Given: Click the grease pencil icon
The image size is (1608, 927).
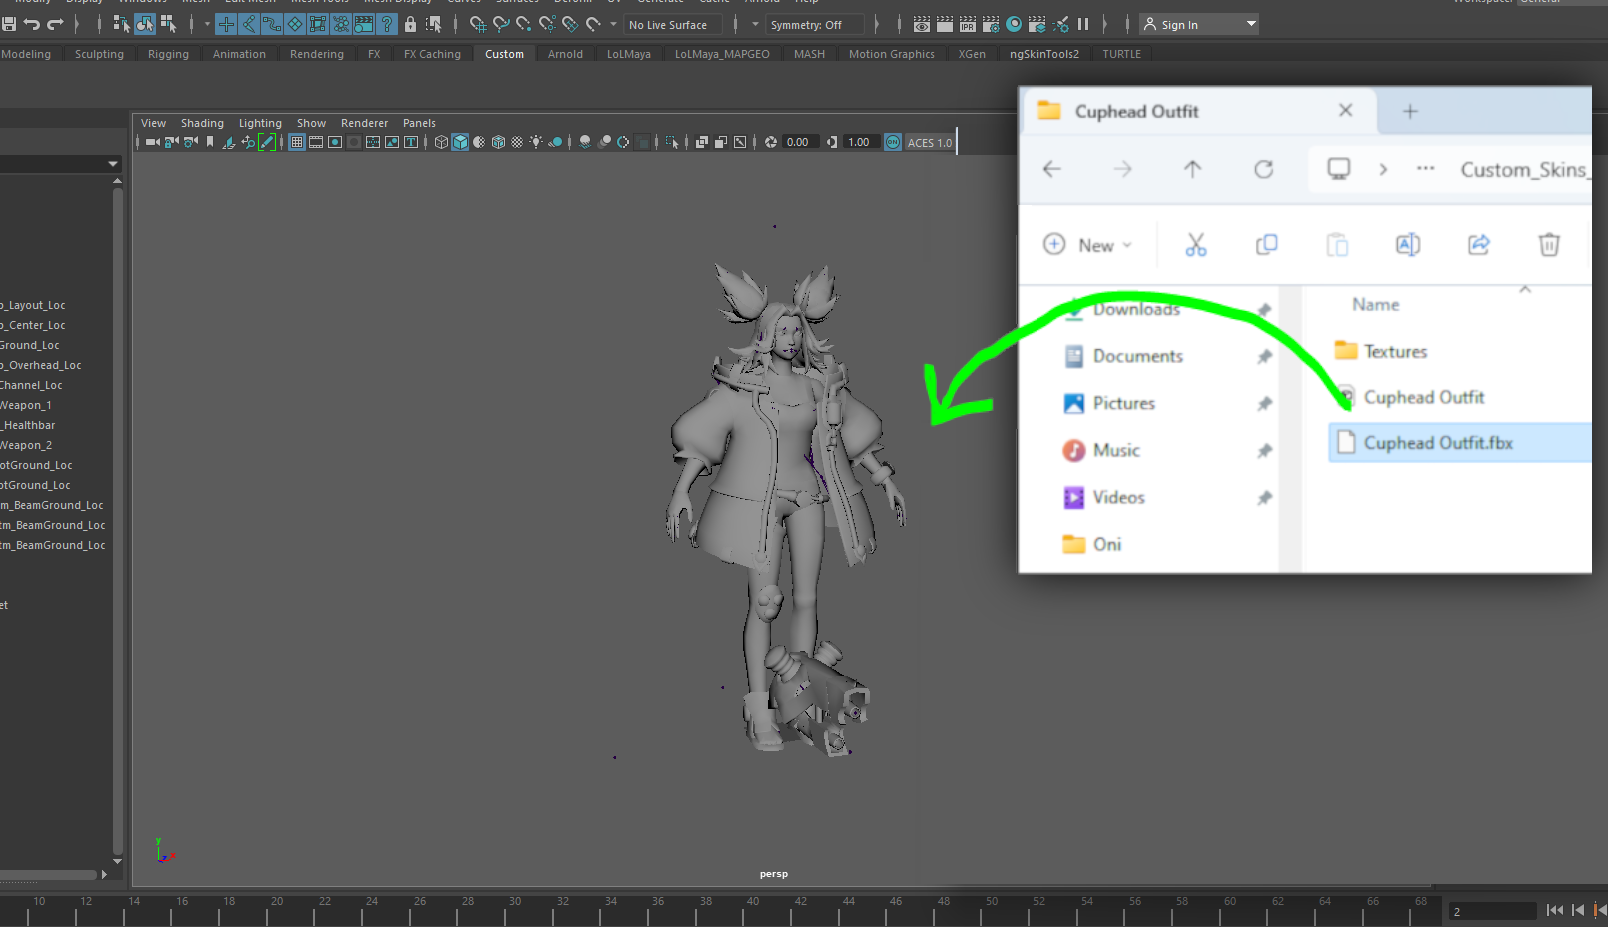Looking at the screenshot, I should (x=267, y=142).
